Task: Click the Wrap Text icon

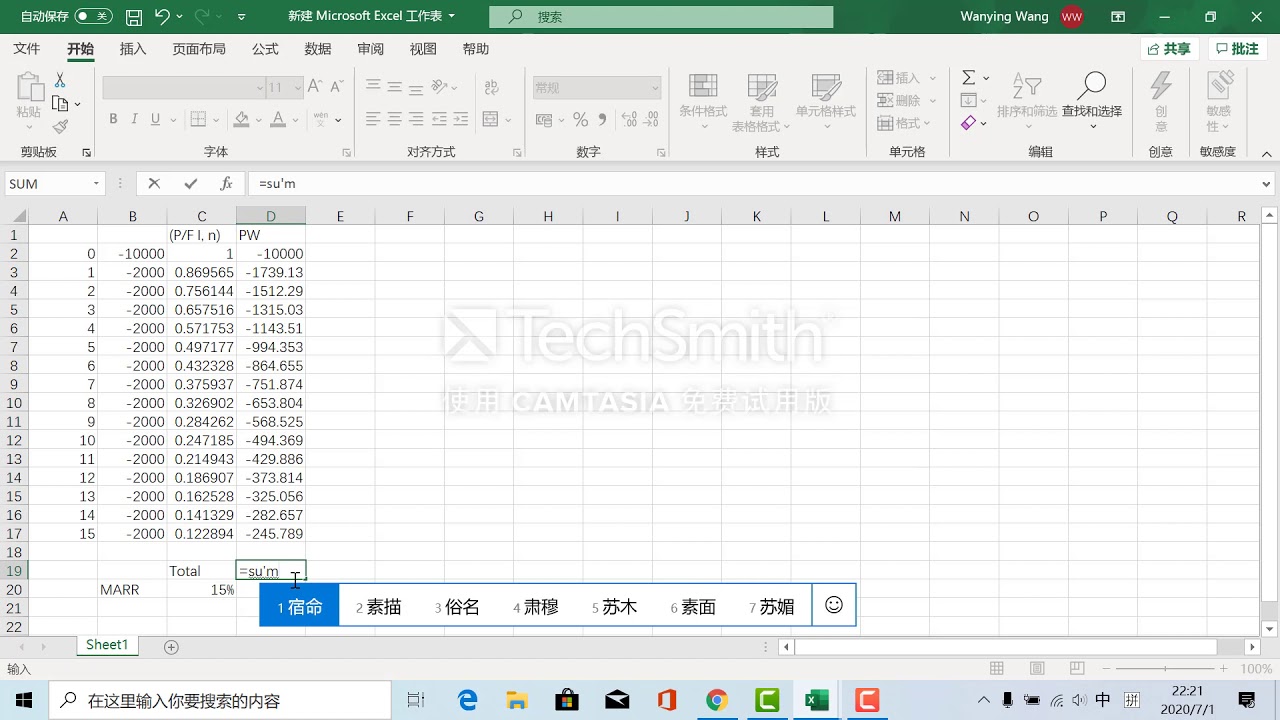Action: [x=491, y=88]
